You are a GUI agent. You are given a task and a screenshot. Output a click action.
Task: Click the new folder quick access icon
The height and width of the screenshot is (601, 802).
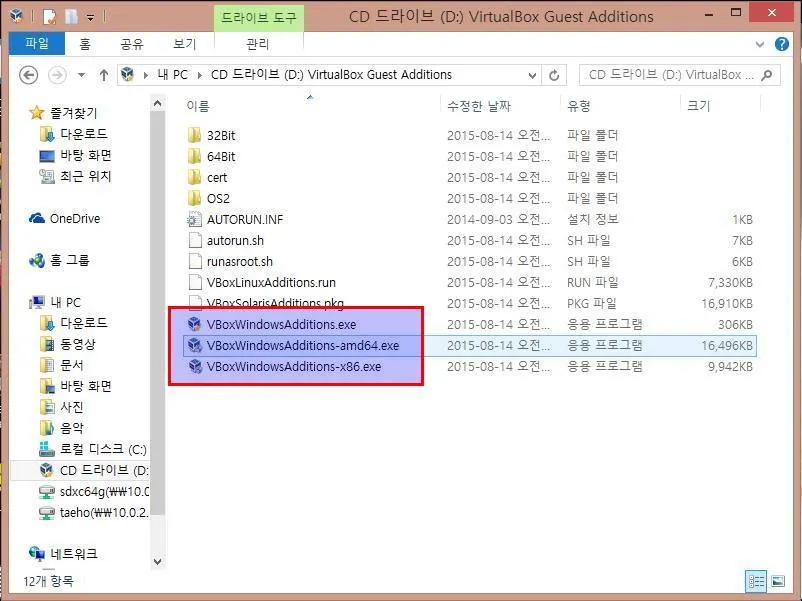pos(69,16)
